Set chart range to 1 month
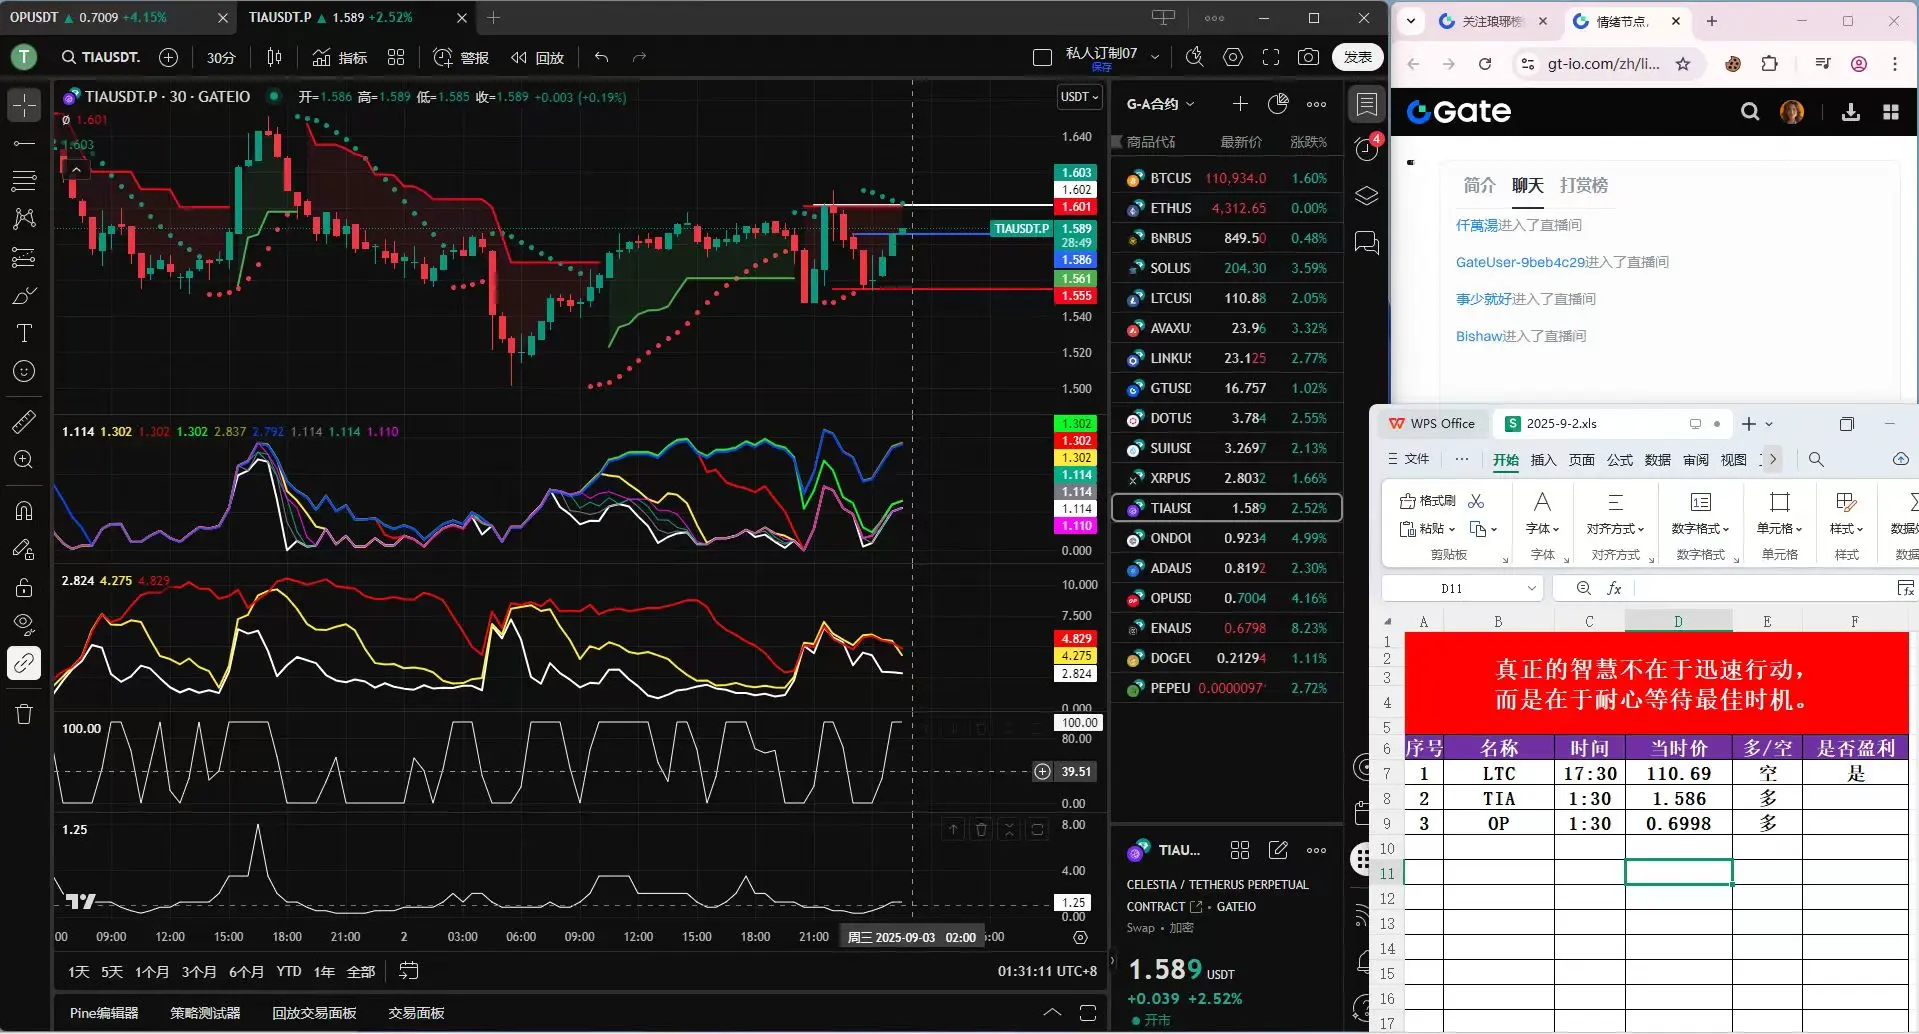Image resolution: width=1919 pixels, height=1034 pixels. pos(152,972)
